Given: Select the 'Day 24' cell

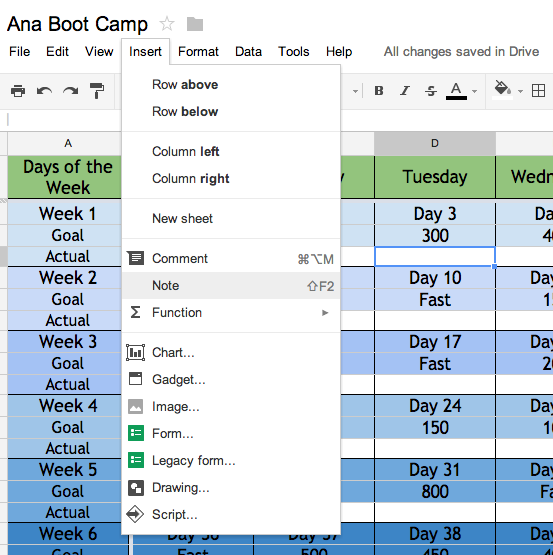Looking at the screenshot, I should tap(435, 406).
